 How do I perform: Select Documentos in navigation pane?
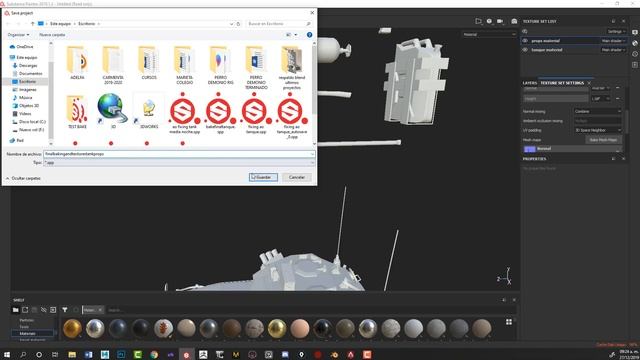pyautogui.click(x=30, y=73)
